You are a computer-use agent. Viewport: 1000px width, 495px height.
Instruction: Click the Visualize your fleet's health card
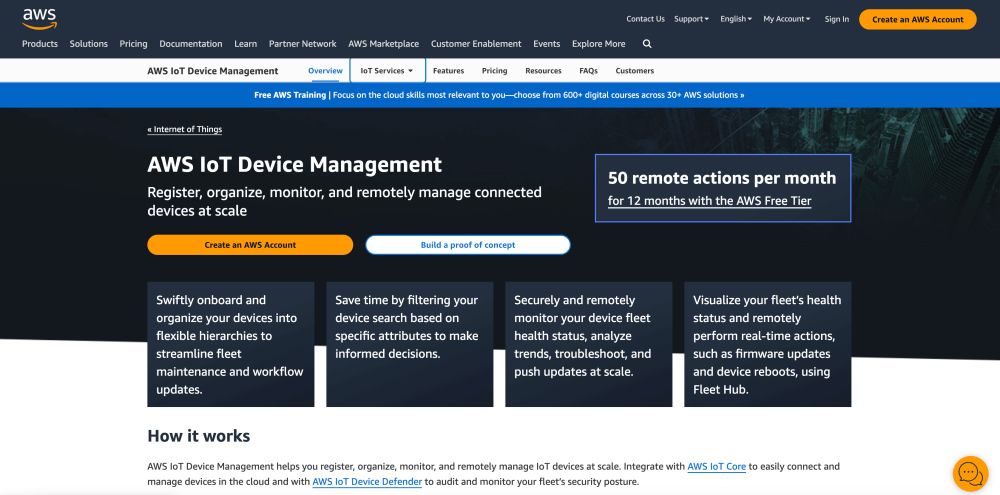(x=768, y=344)
